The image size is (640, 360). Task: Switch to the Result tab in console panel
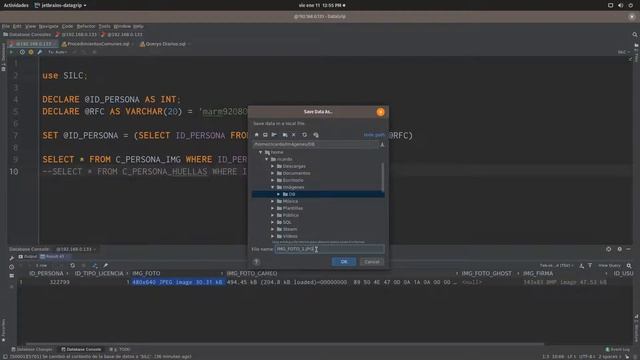55,256
